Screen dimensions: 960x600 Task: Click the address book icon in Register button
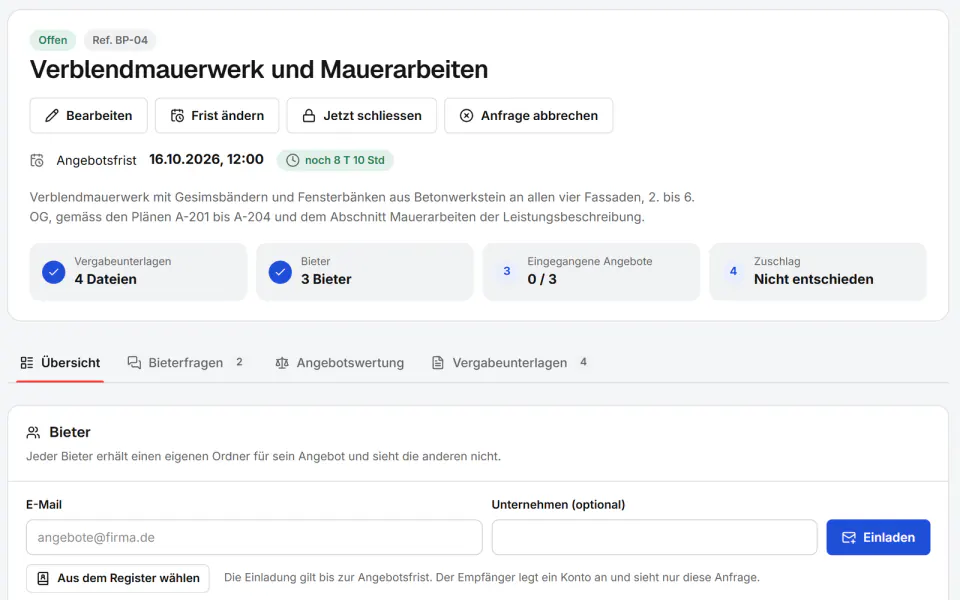pyautogui.click(x=43, y=578)
